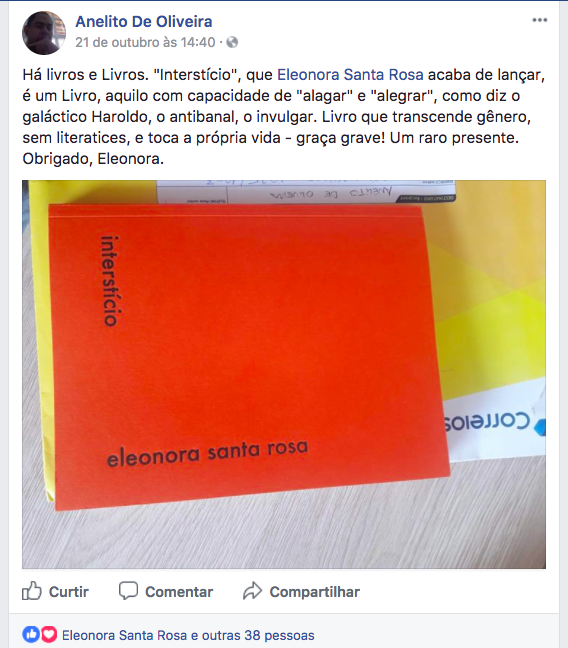This screenshot has width=568, height=648.
Task: Share the post via Compartilhar label
Action: [315, 592]
